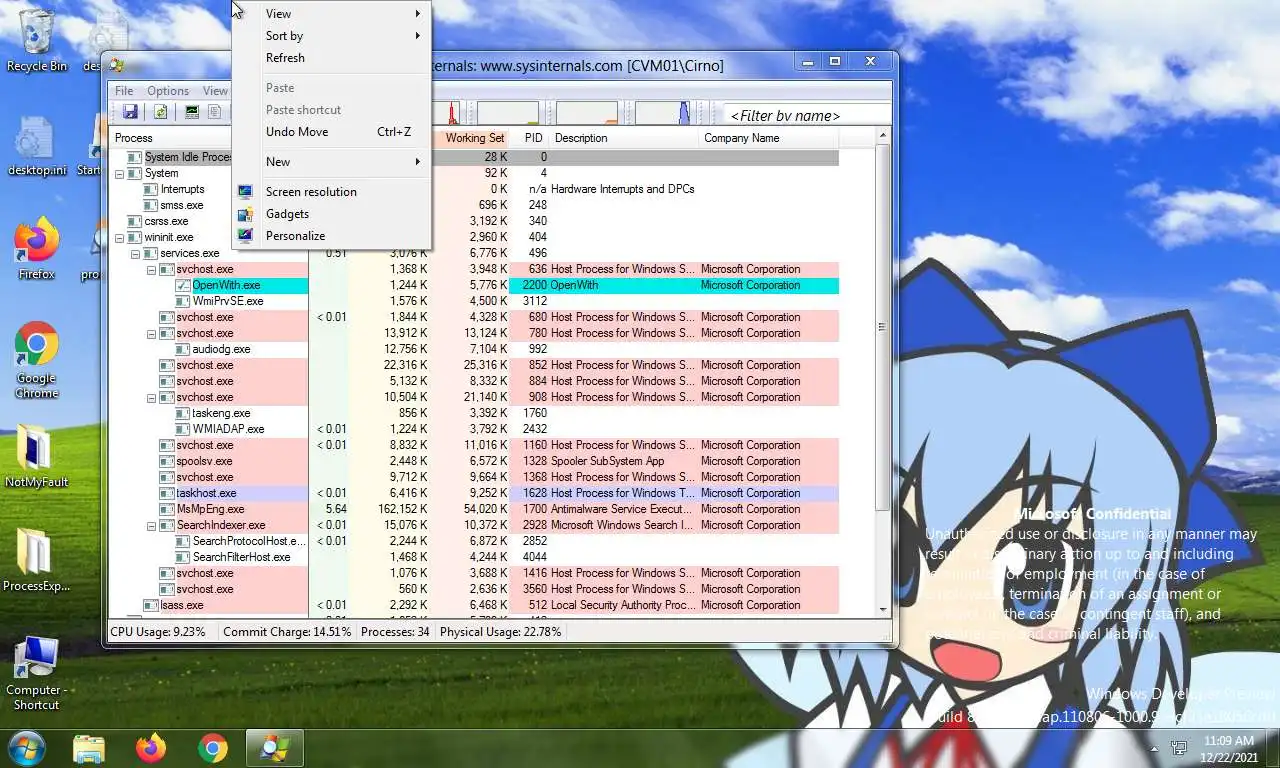Click the Physical Usage status bar entry
Image resolution: width=1280 pixels, height=768 pixels.
[501, 632]
